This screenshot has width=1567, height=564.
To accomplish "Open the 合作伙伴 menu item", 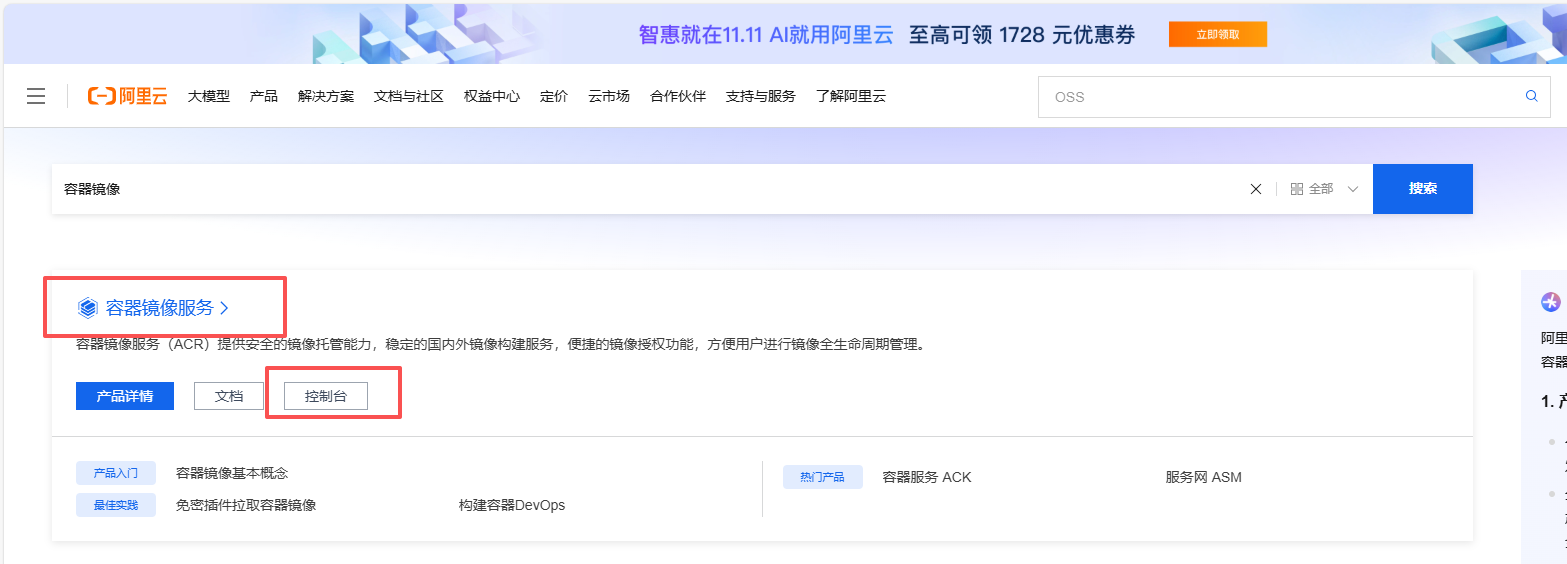I will 678,96.
